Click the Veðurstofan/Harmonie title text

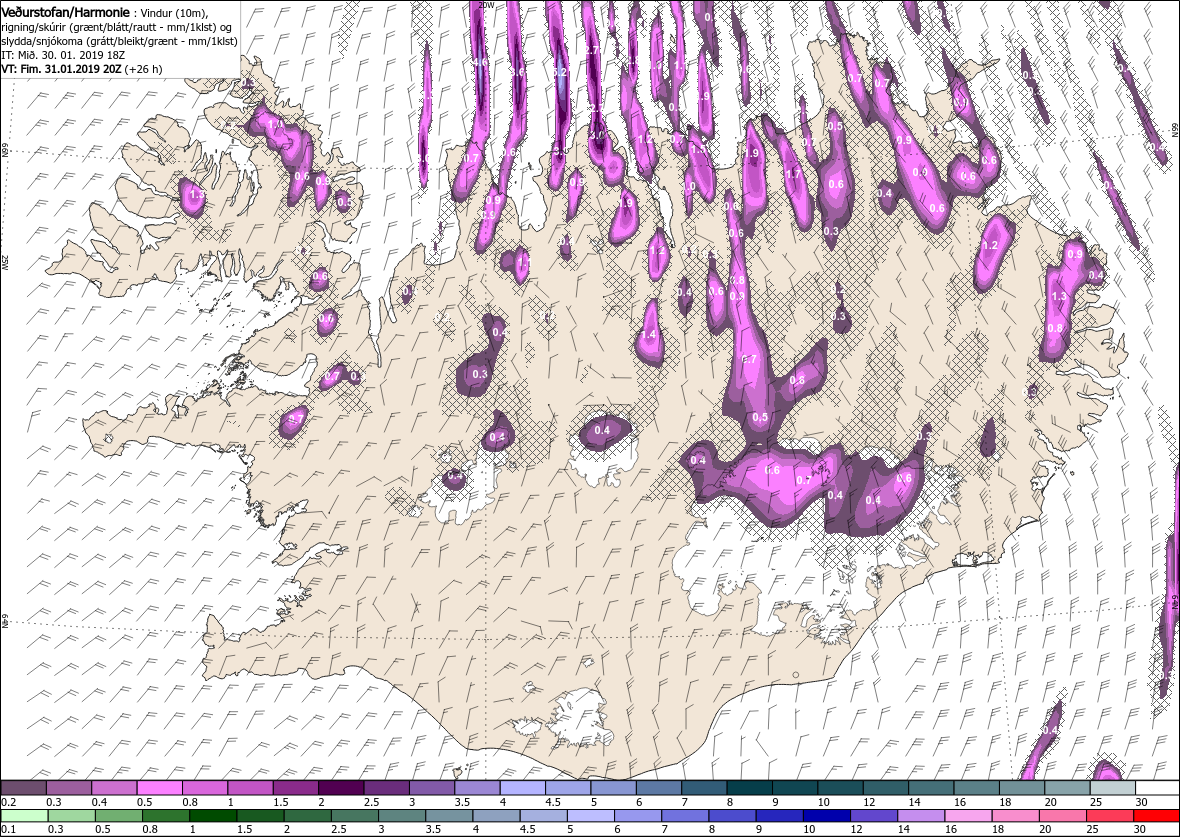pos(65,13)
